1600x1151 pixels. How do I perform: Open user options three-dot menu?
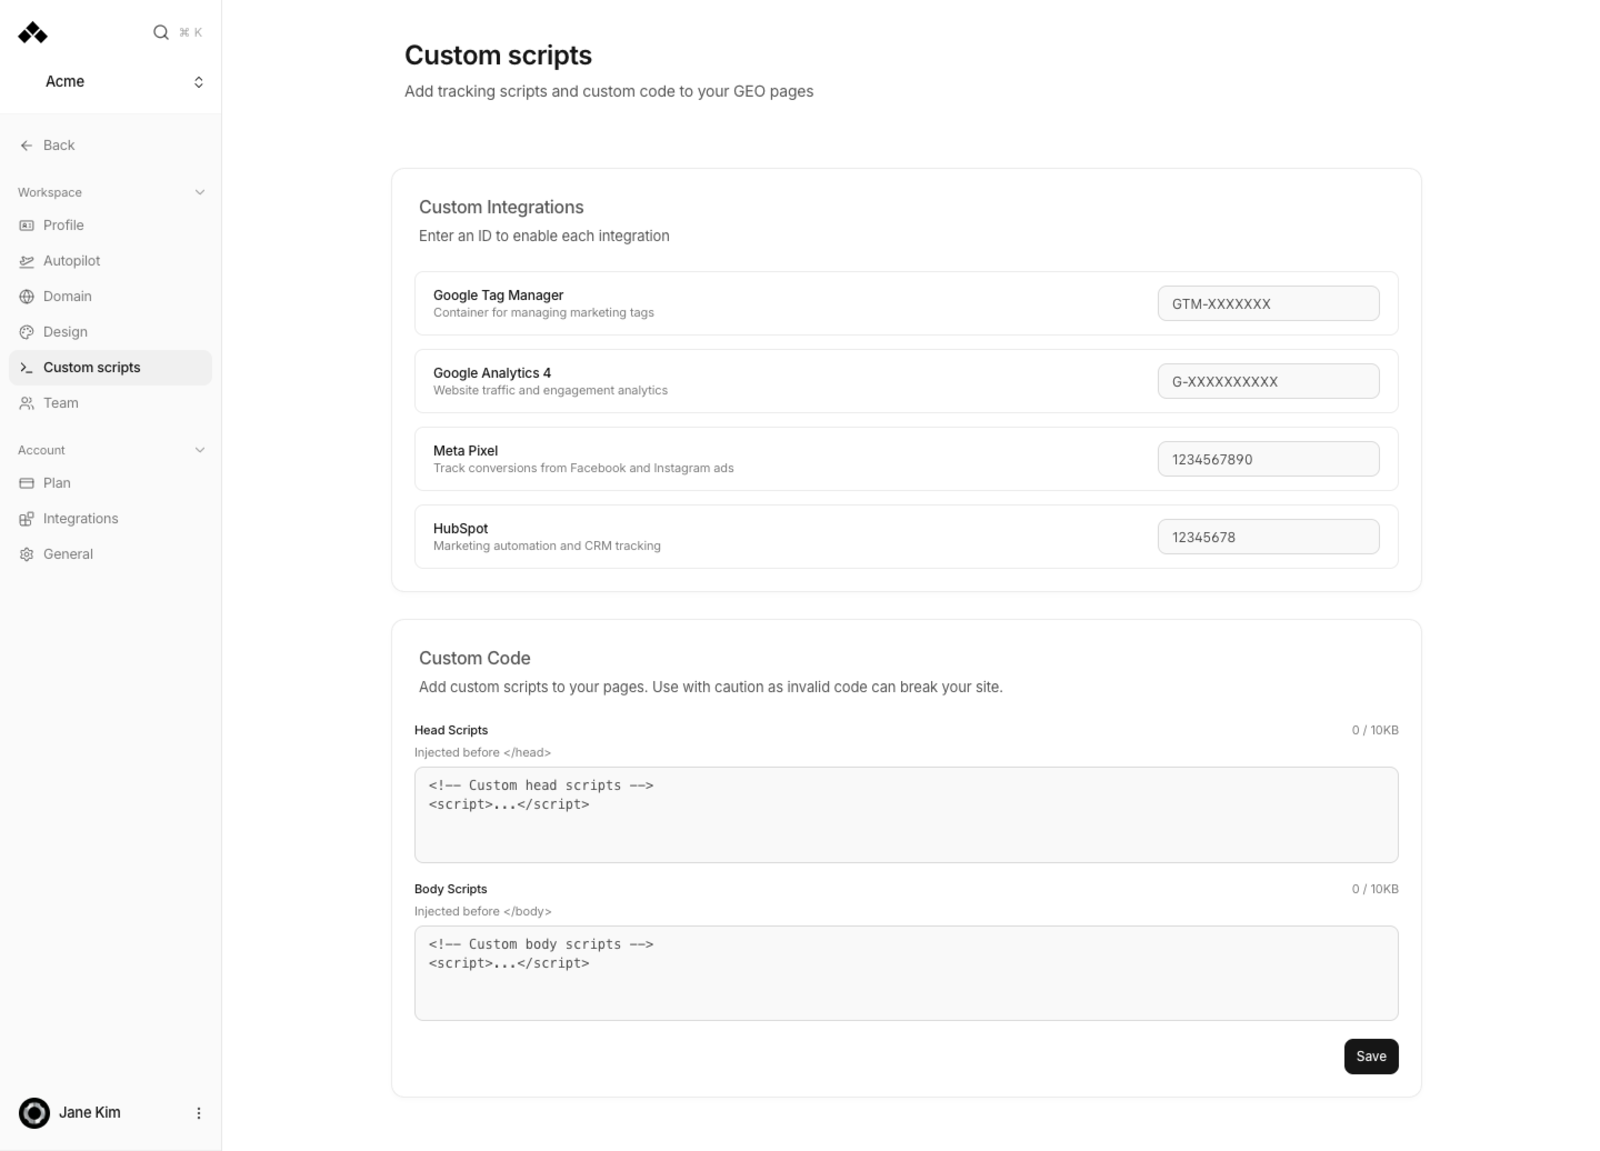tap(198, 1113)
